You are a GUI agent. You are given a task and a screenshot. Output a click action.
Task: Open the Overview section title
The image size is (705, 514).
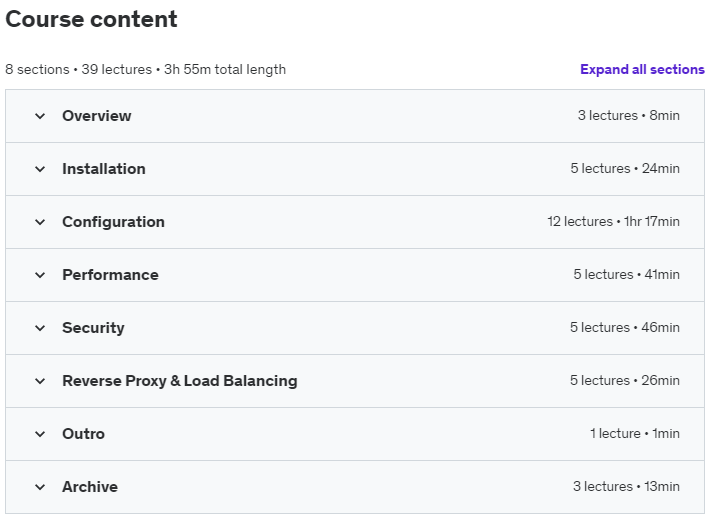pyautogui.click(x=97, y=116)
